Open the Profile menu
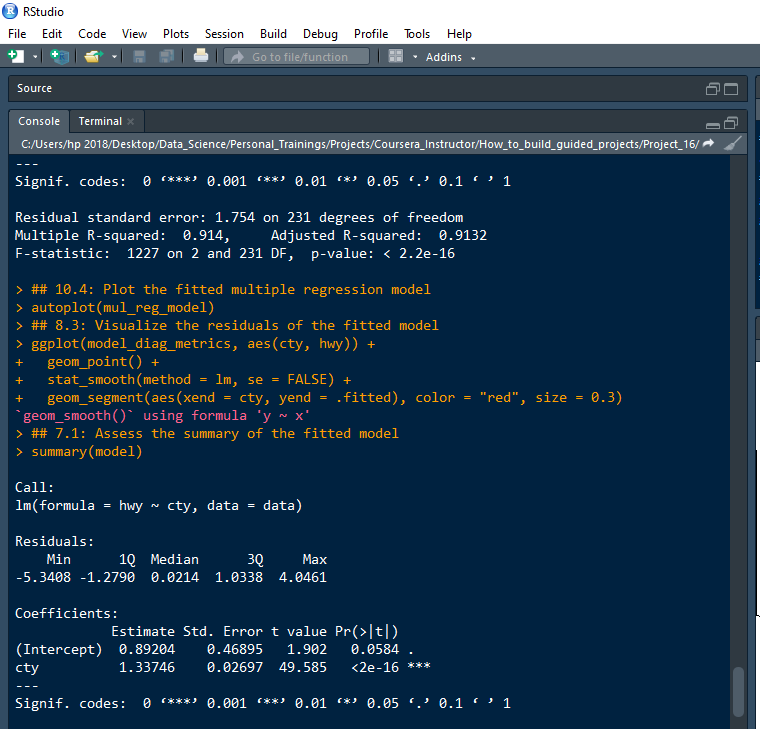The height and width of the screenshot is (729, 760). click(x=371, y=34)
